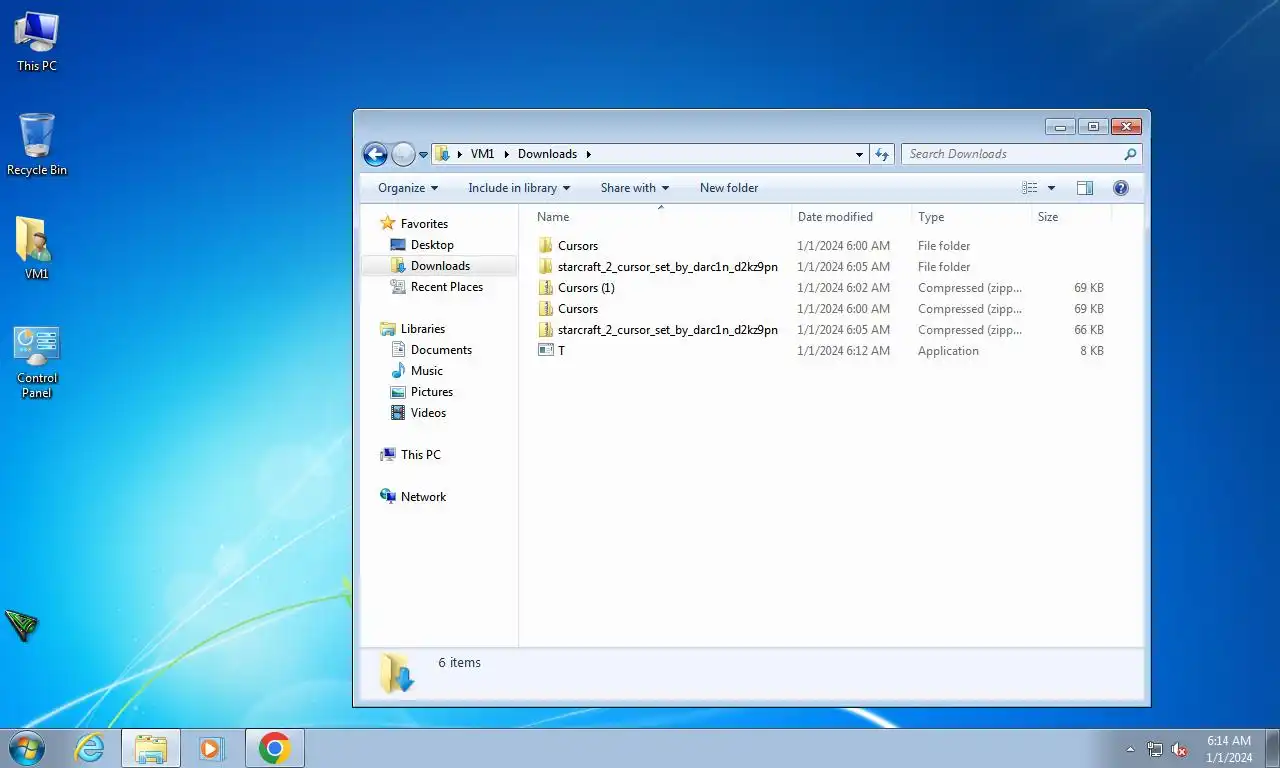Select the 66 KB starcraft zip file
This screenshot has width=1280, height=768.
click(657, 330)
